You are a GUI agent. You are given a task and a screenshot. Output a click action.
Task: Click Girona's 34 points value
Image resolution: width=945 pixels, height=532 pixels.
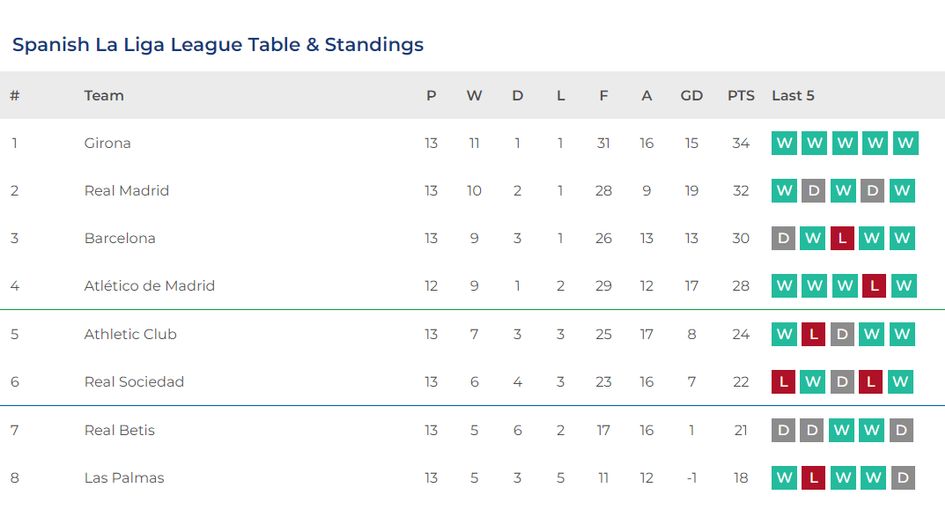[x=740, y=143]
